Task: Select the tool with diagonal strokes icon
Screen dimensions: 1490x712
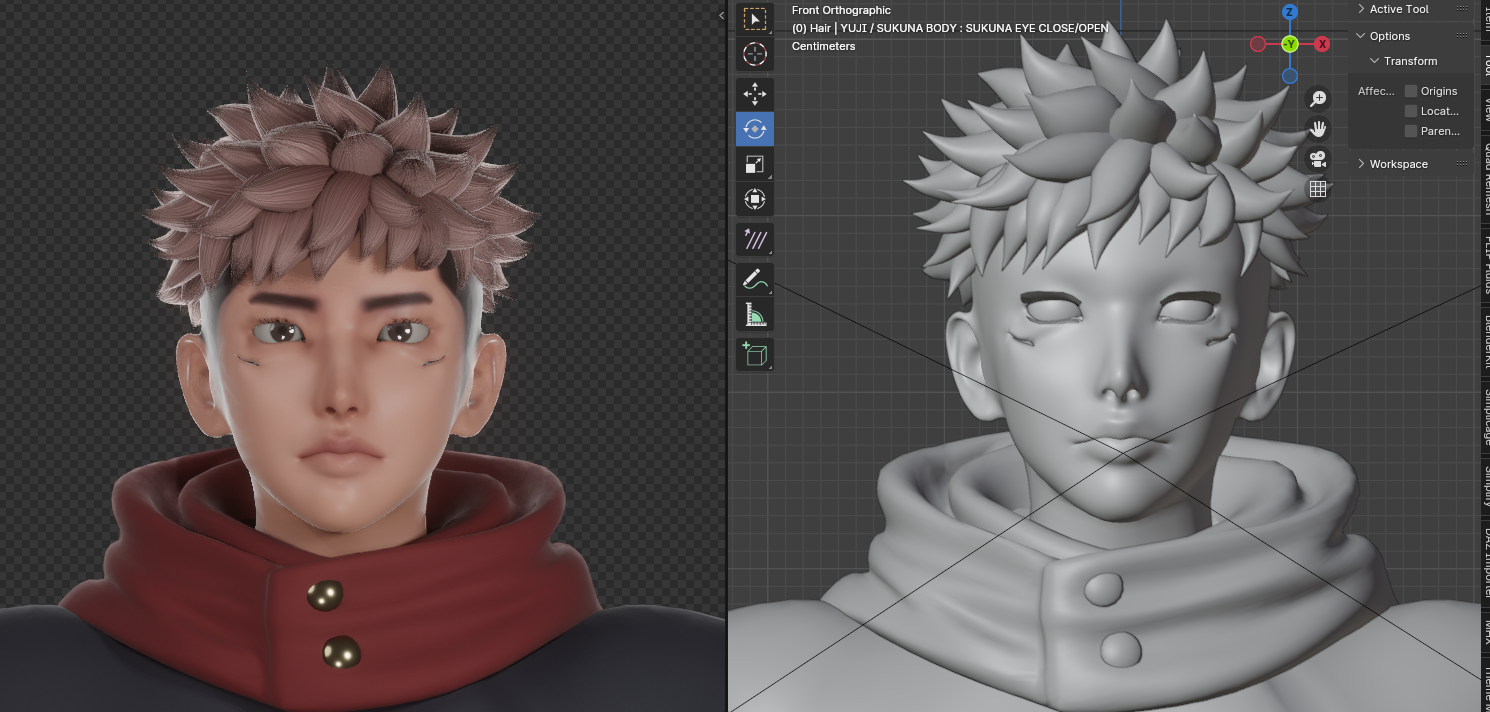Action: pyautogui.click(x=754, y=239)
